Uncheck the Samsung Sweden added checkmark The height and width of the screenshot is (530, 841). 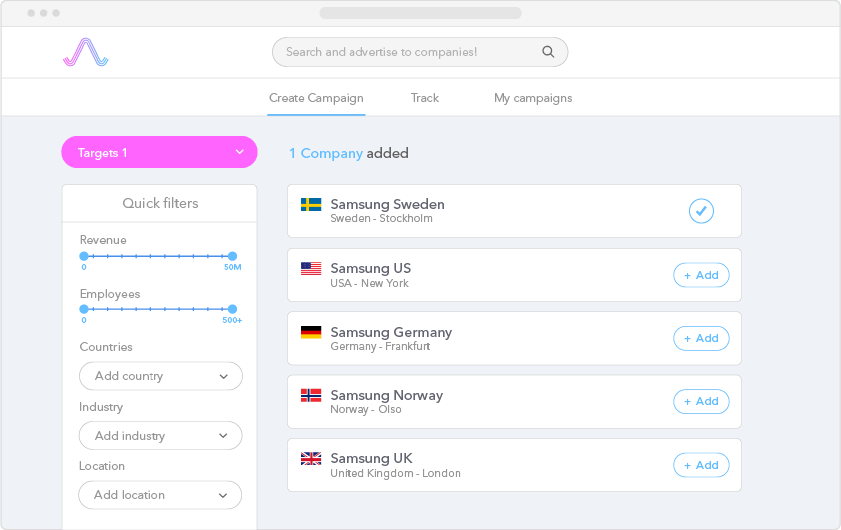point(701,211)
